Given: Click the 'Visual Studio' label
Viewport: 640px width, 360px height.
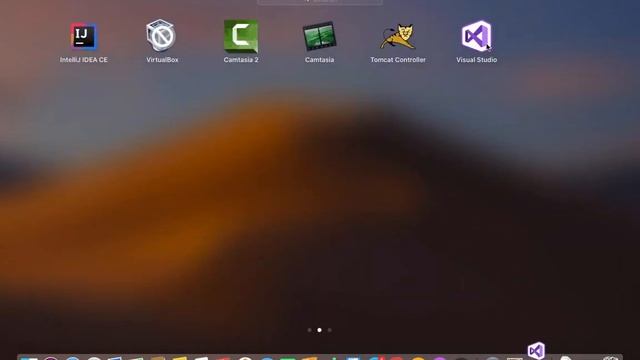Looking at the screenshot, I should [476, 60].
